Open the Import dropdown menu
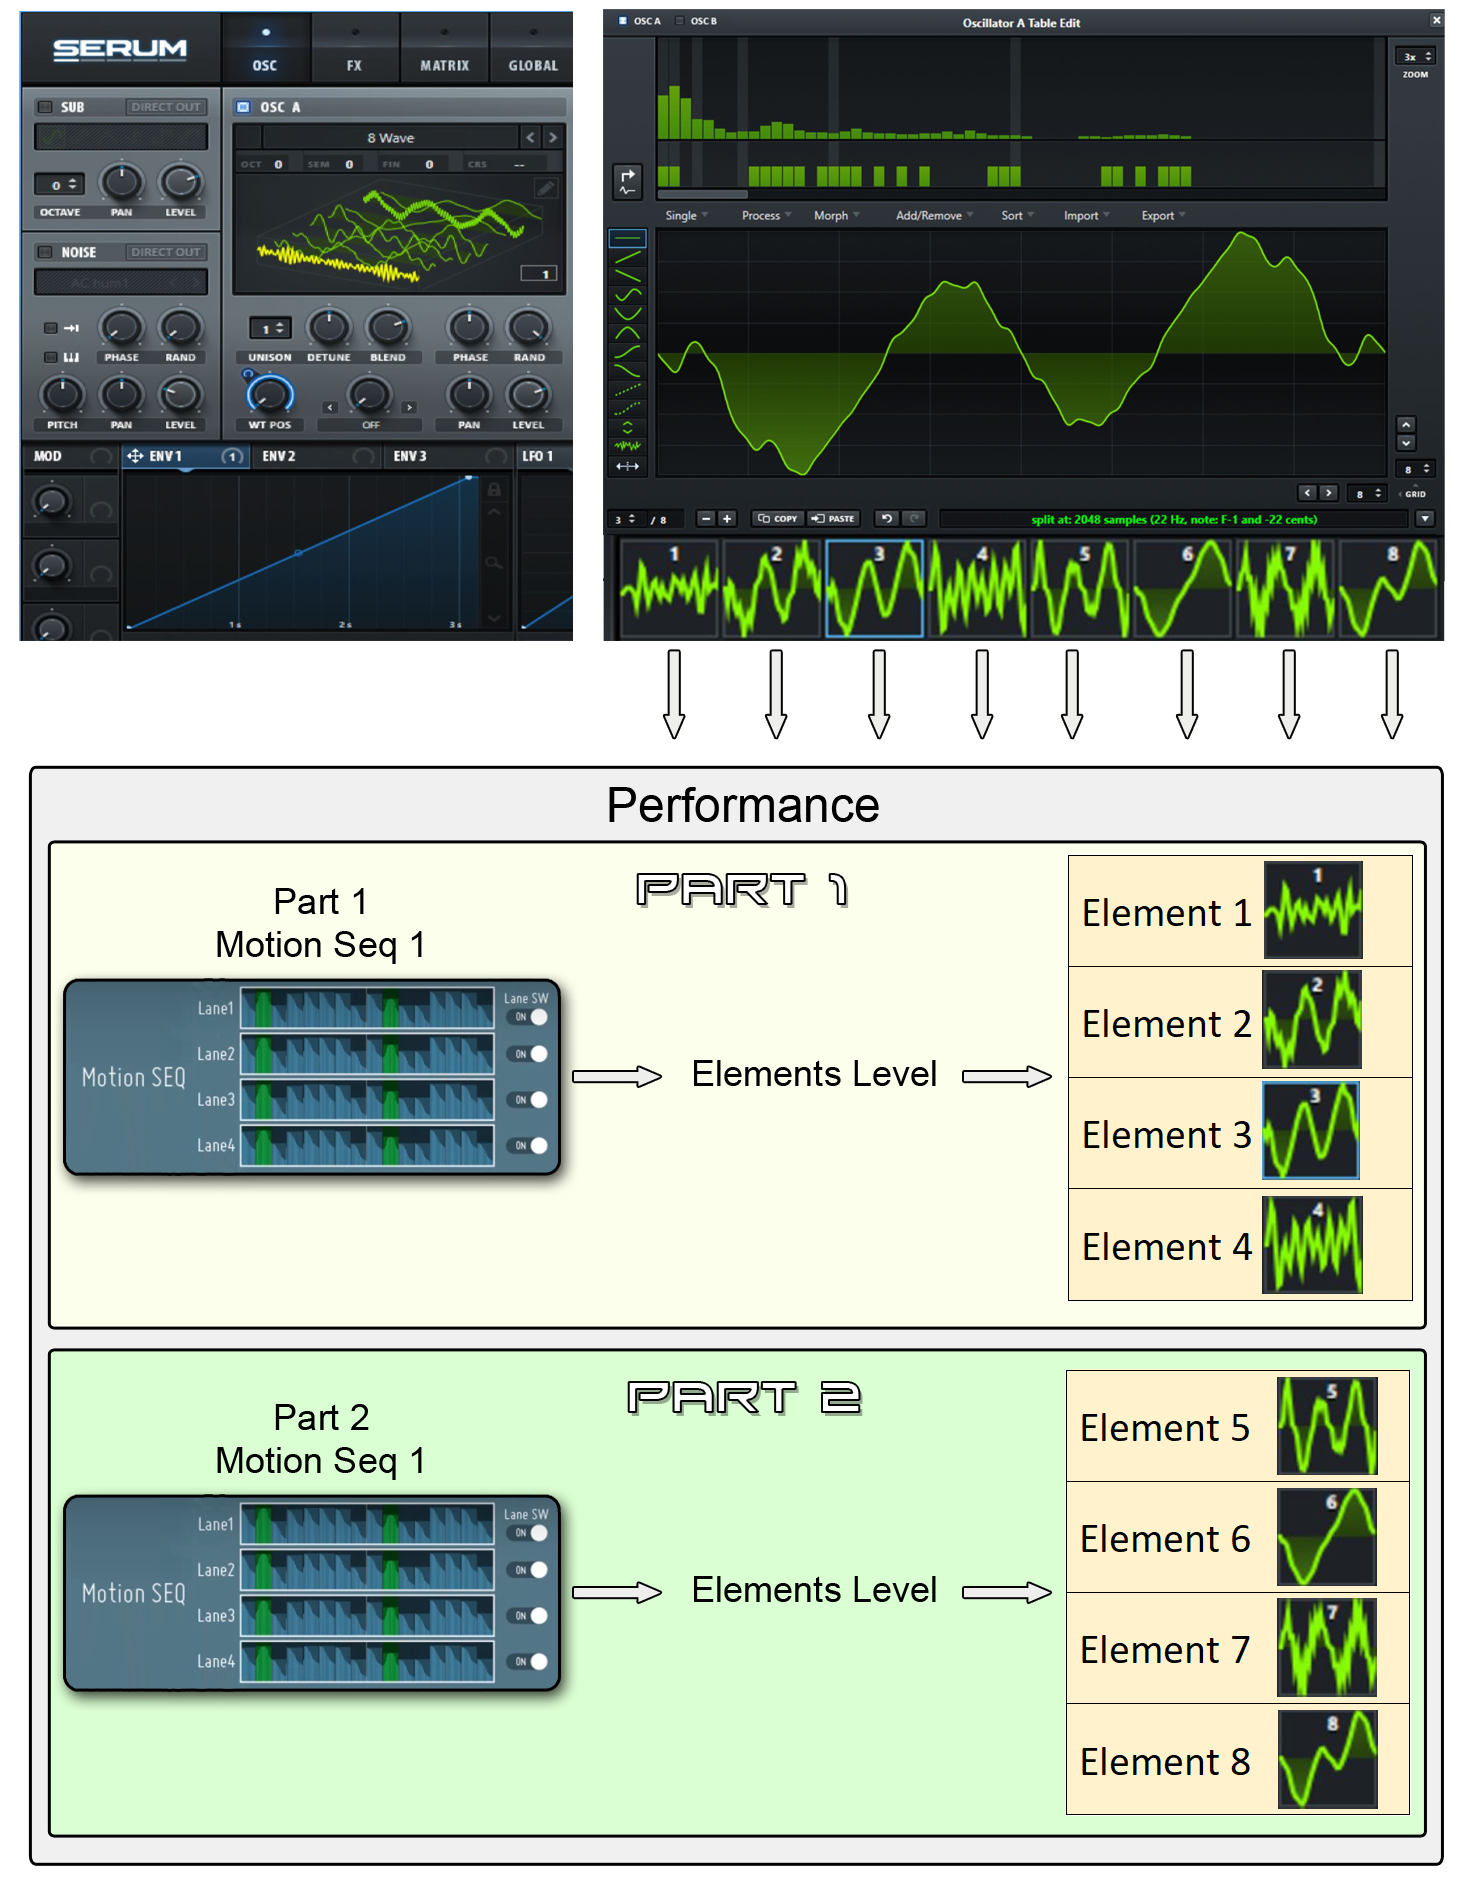 1086,215
